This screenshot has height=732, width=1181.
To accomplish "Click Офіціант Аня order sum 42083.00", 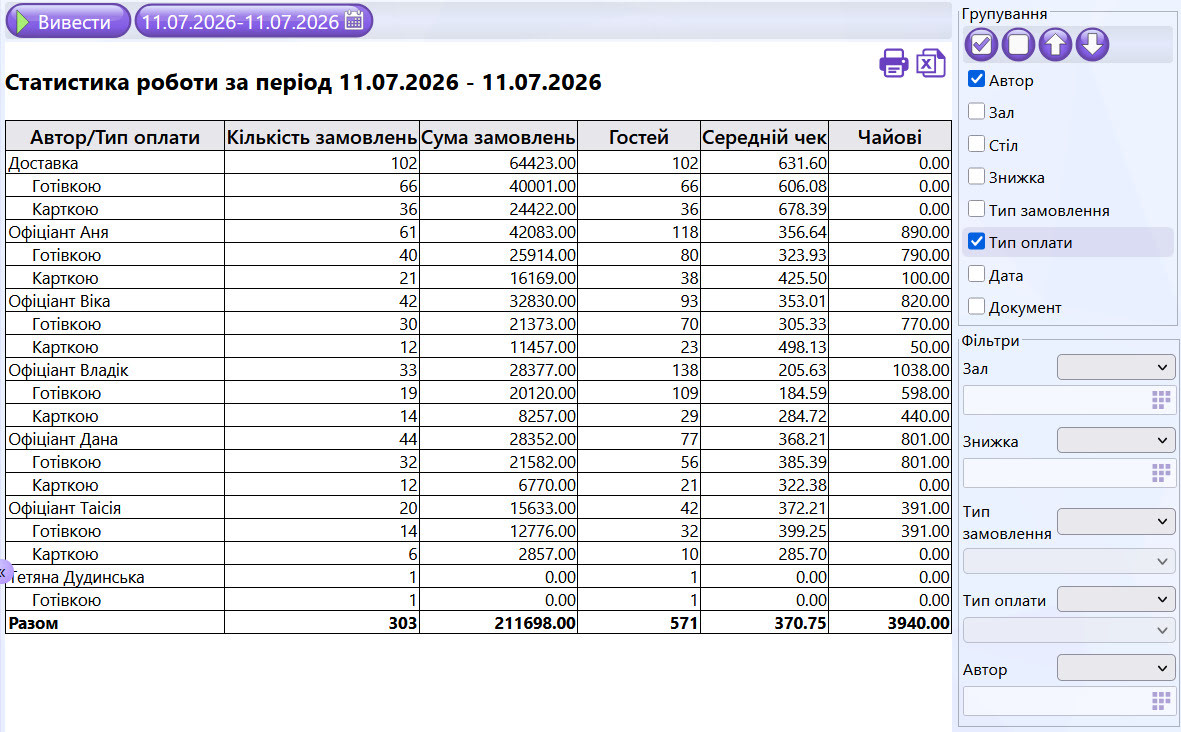I will click(x=542, y=232).
